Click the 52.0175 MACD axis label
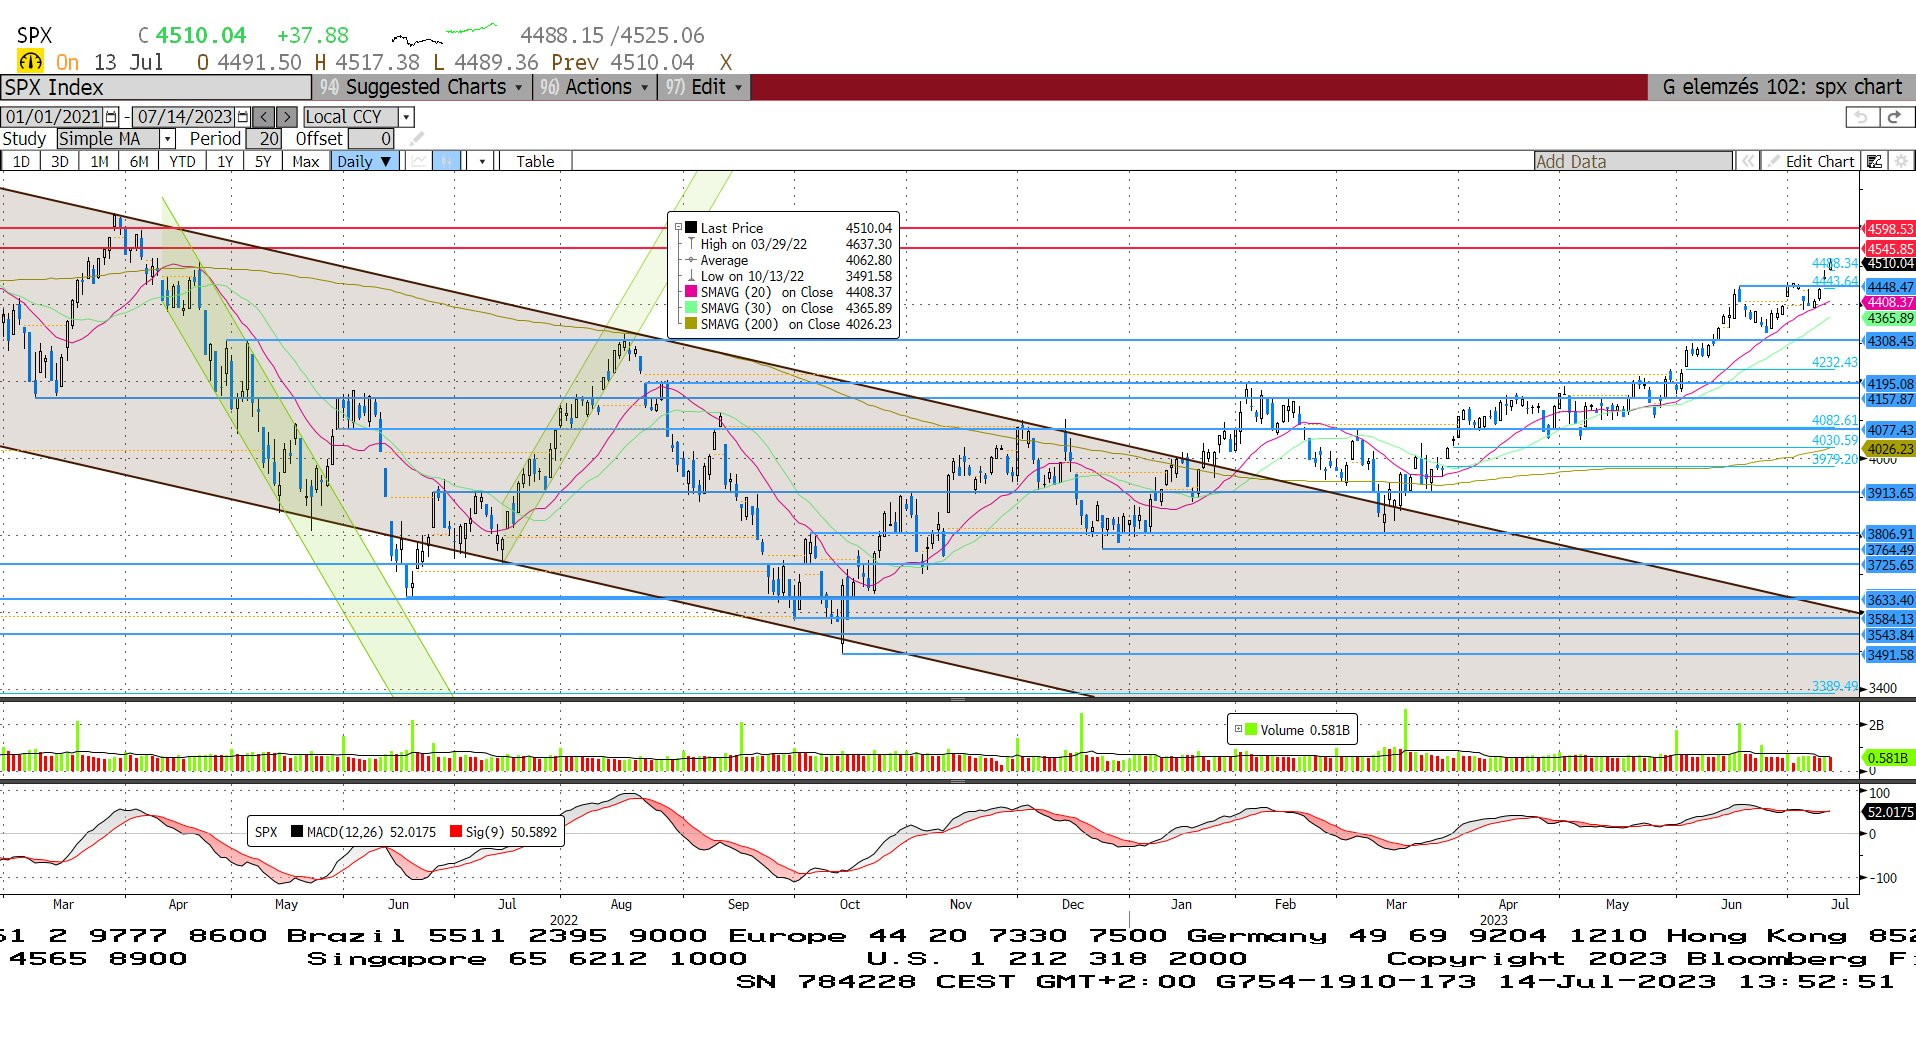The width and height of the screenshot is (1916, 1037). 1889,812
